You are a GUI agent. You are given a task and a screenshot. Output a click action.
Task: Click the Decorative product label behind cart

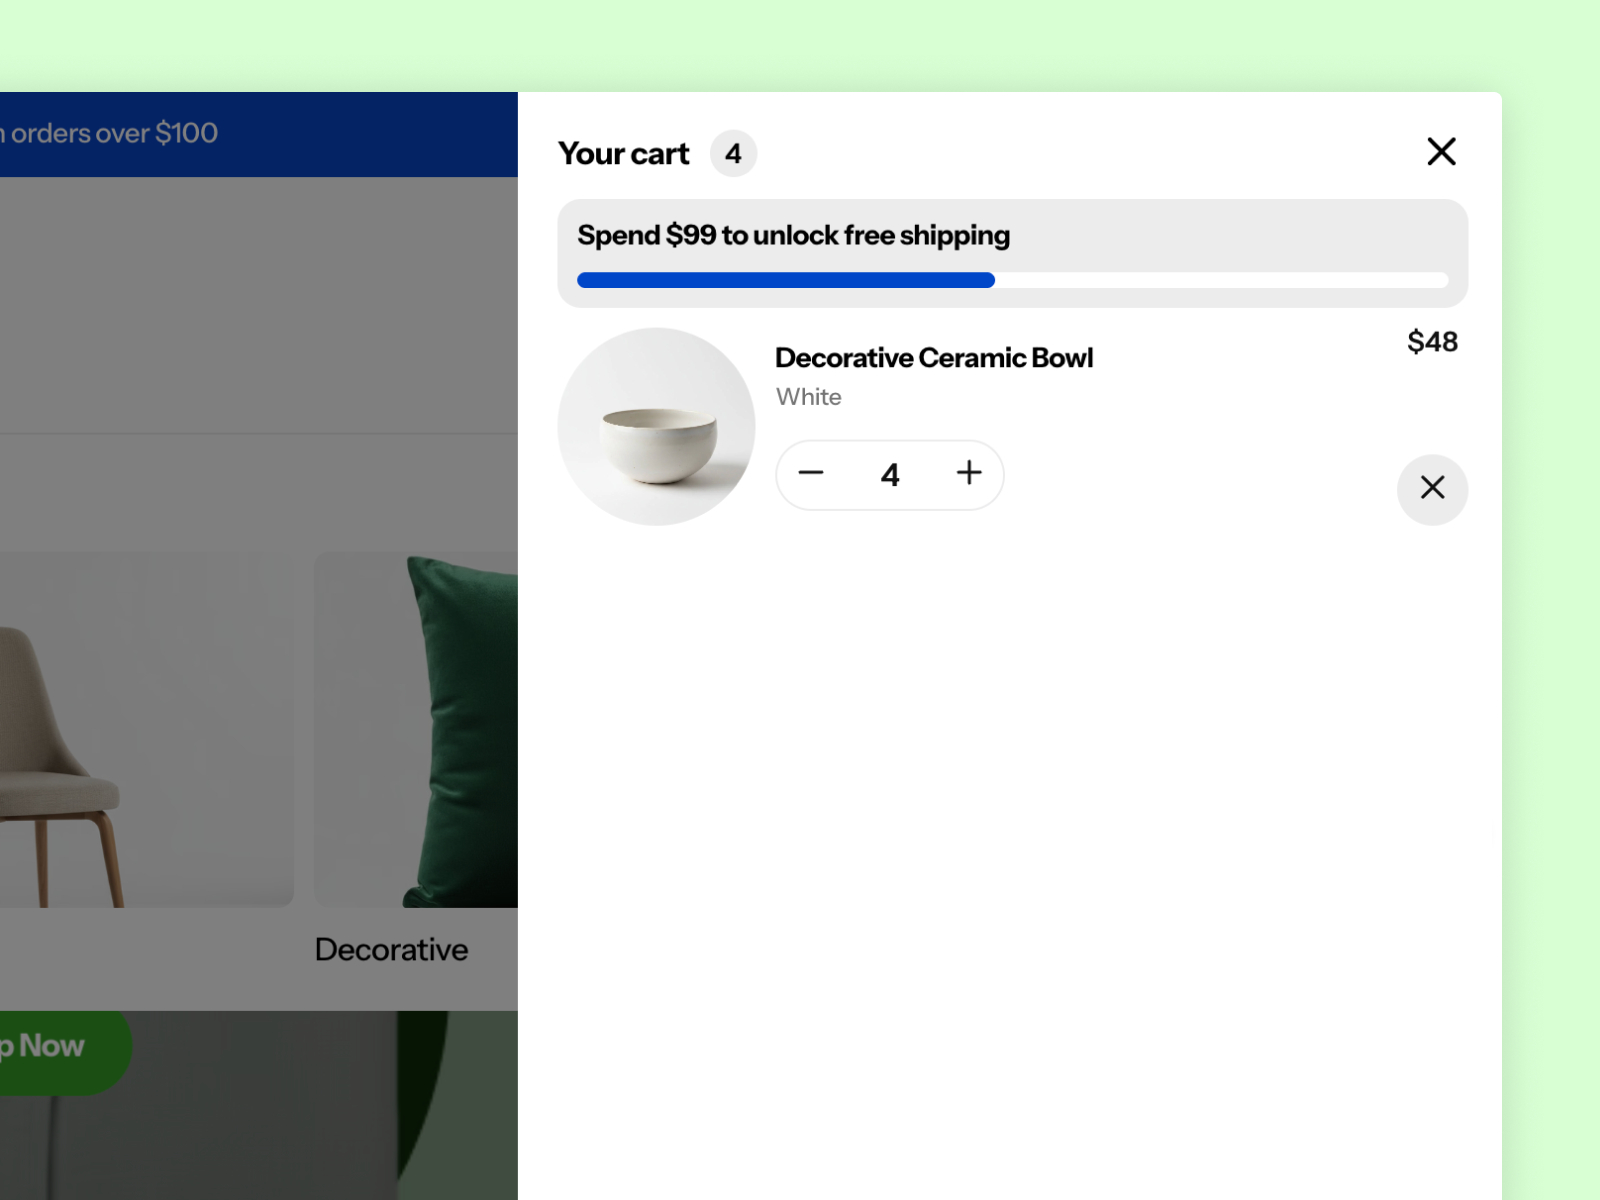391,950
